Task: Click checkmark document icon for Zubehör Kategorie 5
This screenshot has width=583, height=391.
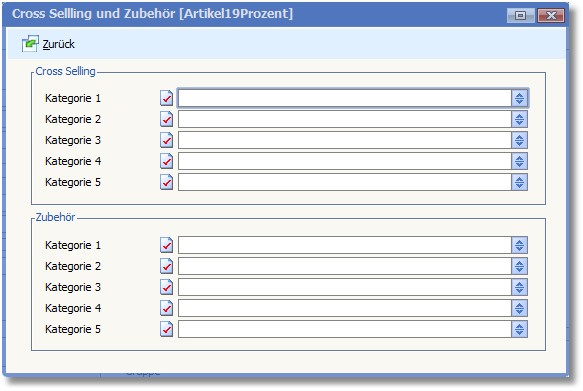Action: tap(167, 329)
